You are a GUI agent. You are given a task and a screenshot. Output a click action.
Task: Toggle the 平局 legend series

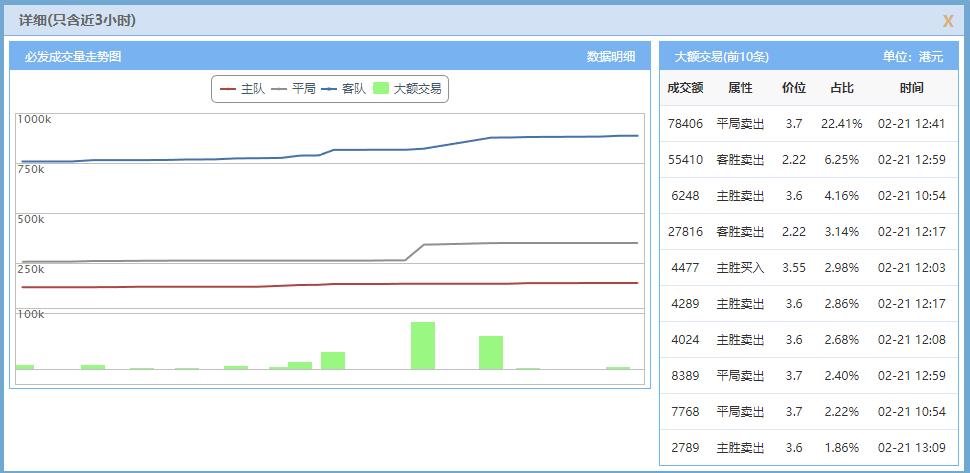click(x=293, y=89)
